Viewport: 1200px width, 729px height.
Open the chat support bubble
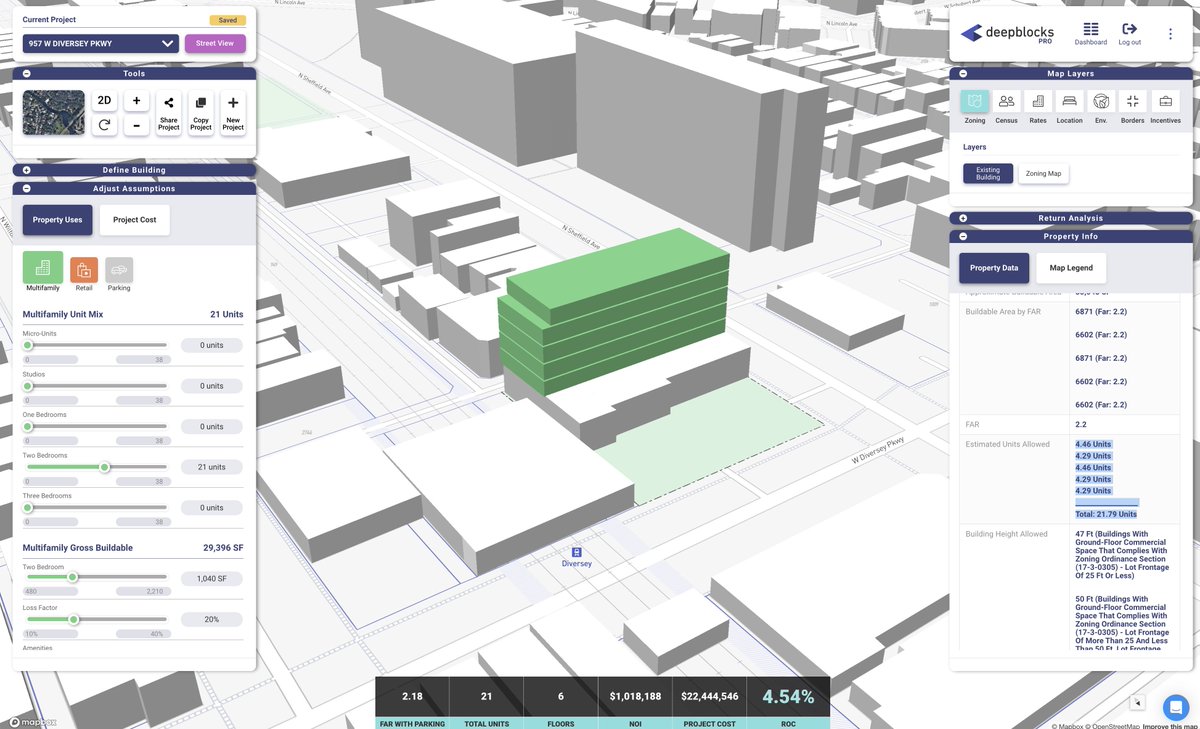1176,706
